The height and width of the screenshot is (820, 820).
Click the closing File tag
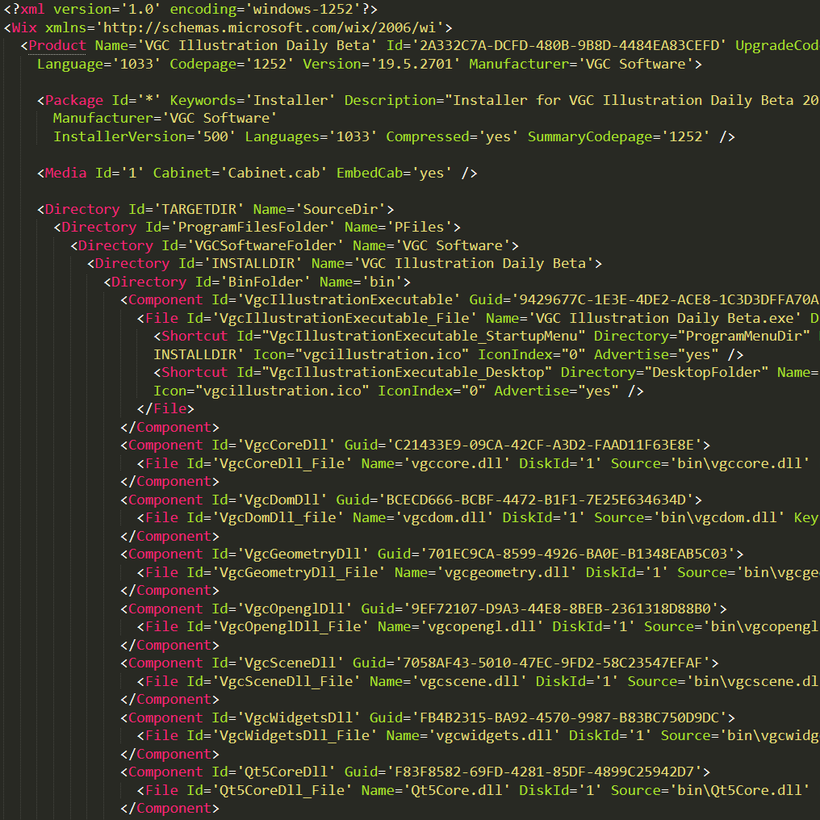165,408
